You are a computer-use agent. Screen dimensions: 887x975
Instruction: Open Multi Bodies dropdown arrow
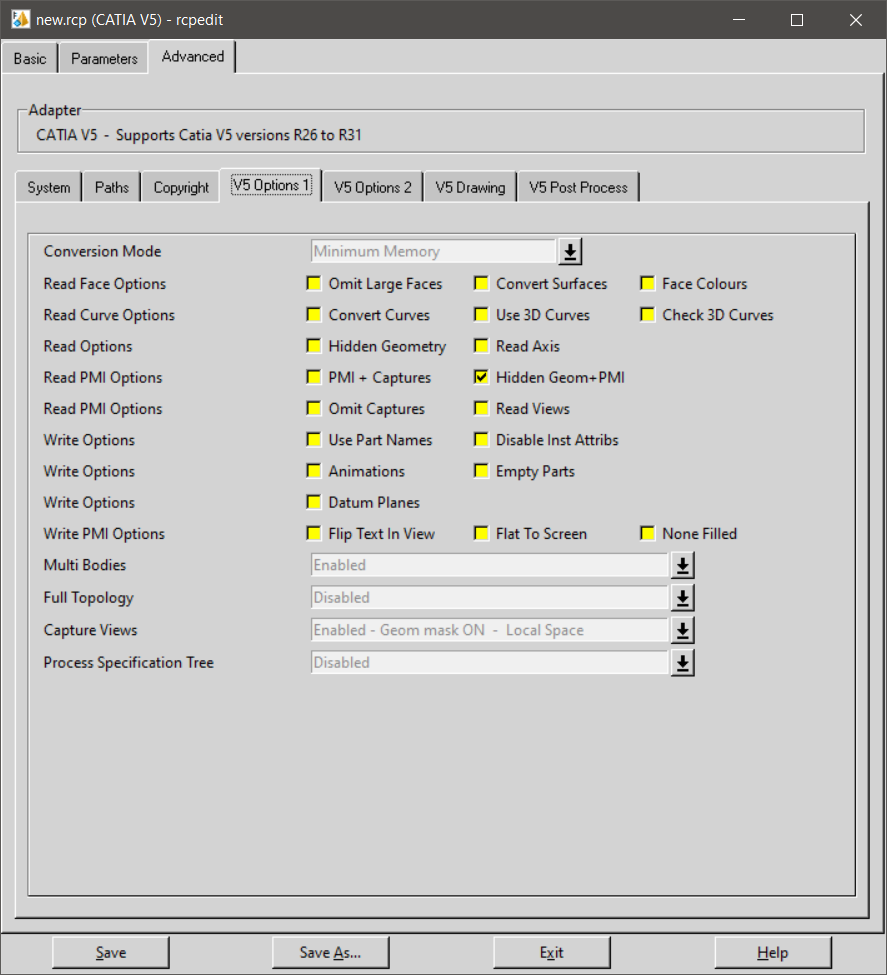682,565
